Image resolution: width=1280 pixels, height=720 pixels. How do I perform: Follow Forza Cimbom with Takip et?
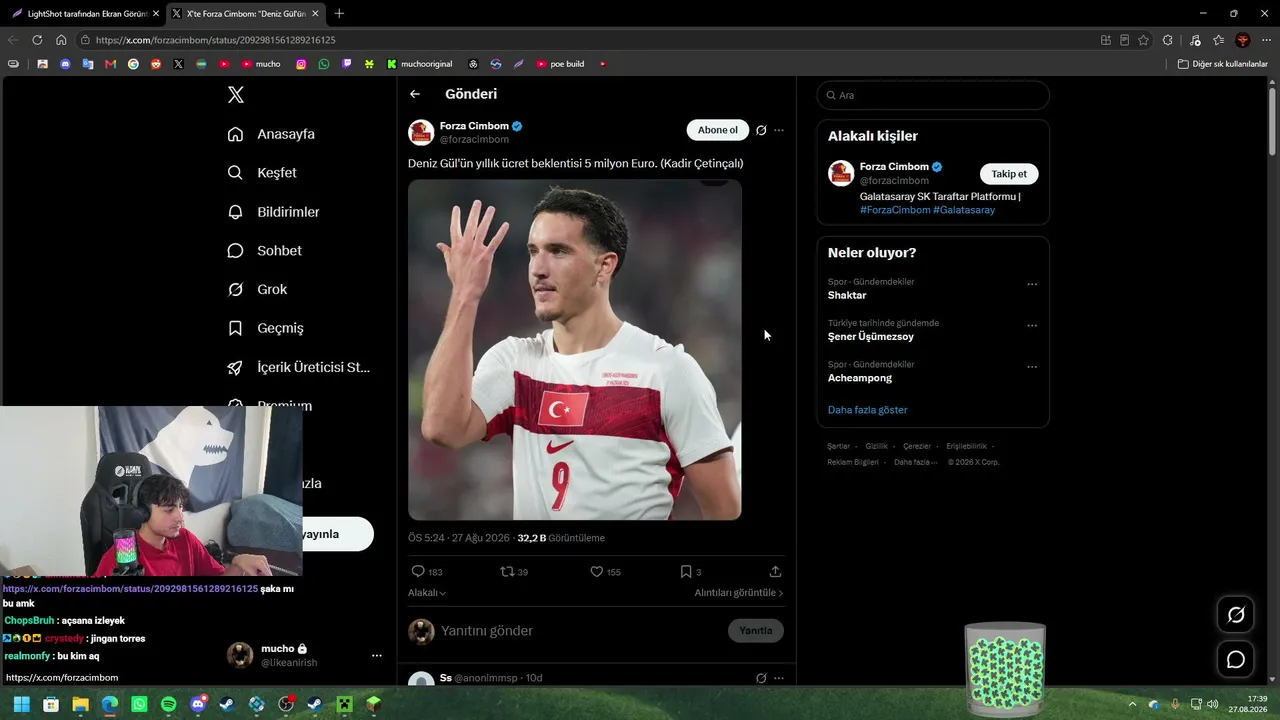[x=1009, y=174]
